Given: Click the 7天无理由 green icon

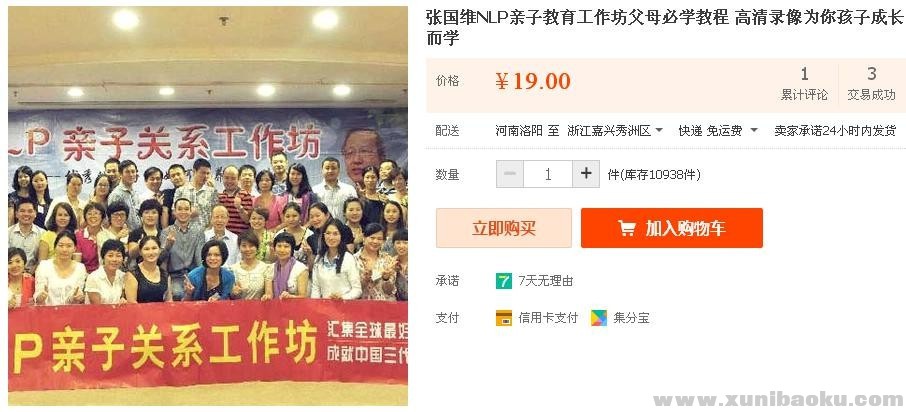Looking at the screenshot, I should click(x=504, y=281).
